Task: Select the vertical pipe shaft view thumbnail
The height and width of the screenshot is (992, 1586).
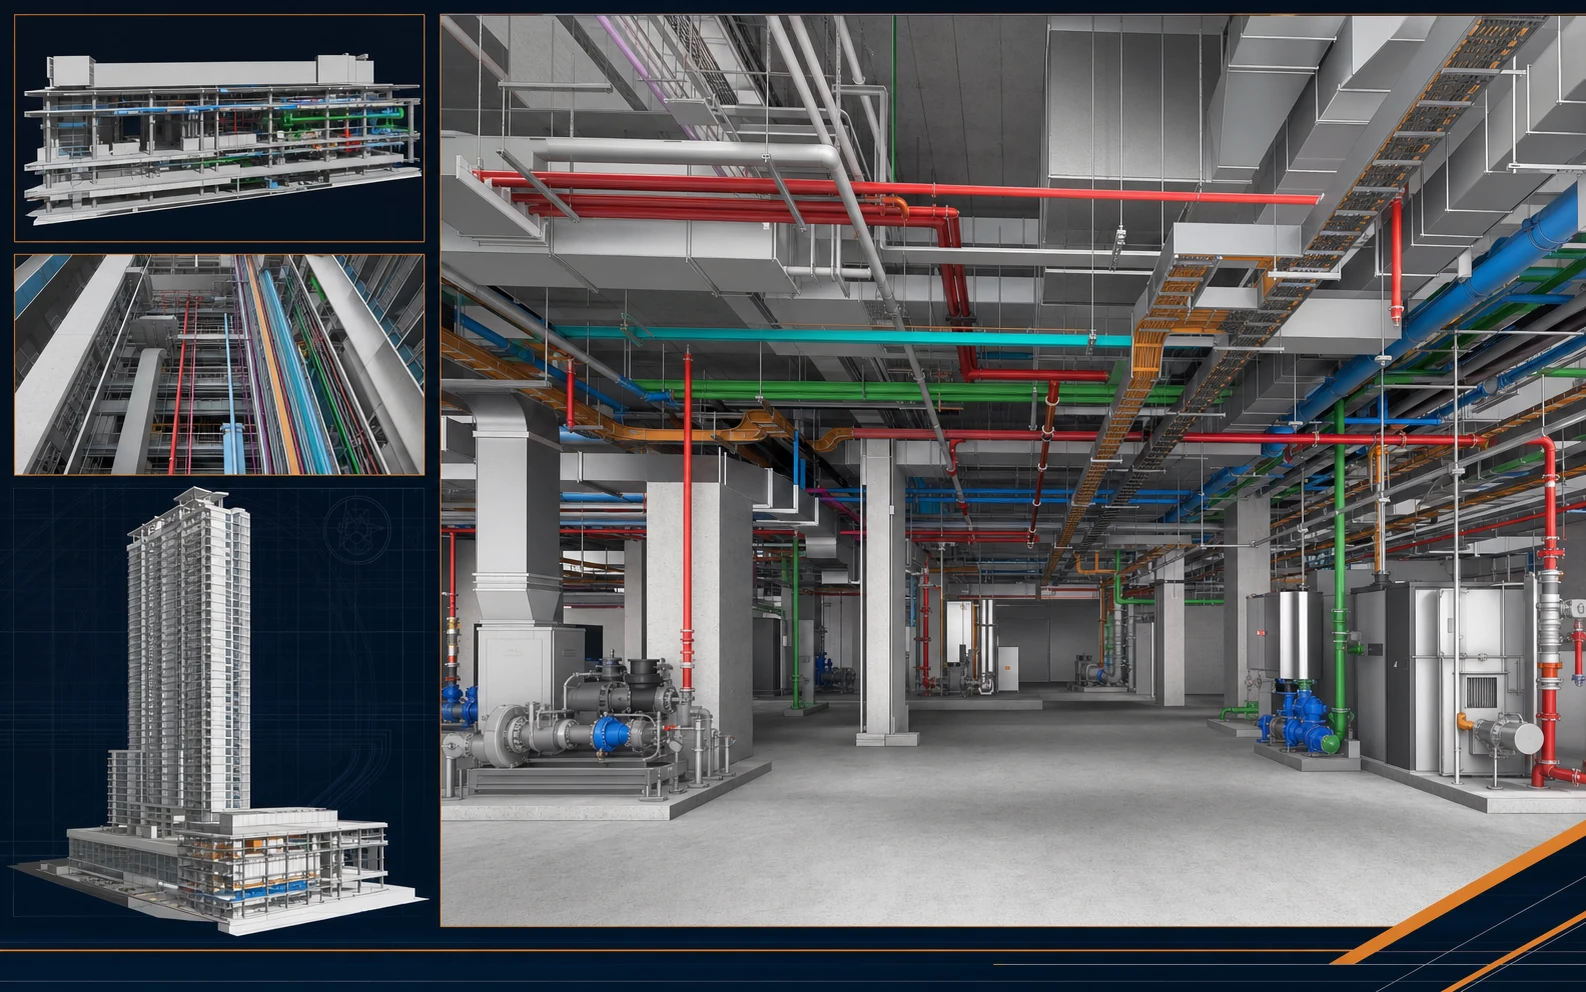Action: [219, 364]
